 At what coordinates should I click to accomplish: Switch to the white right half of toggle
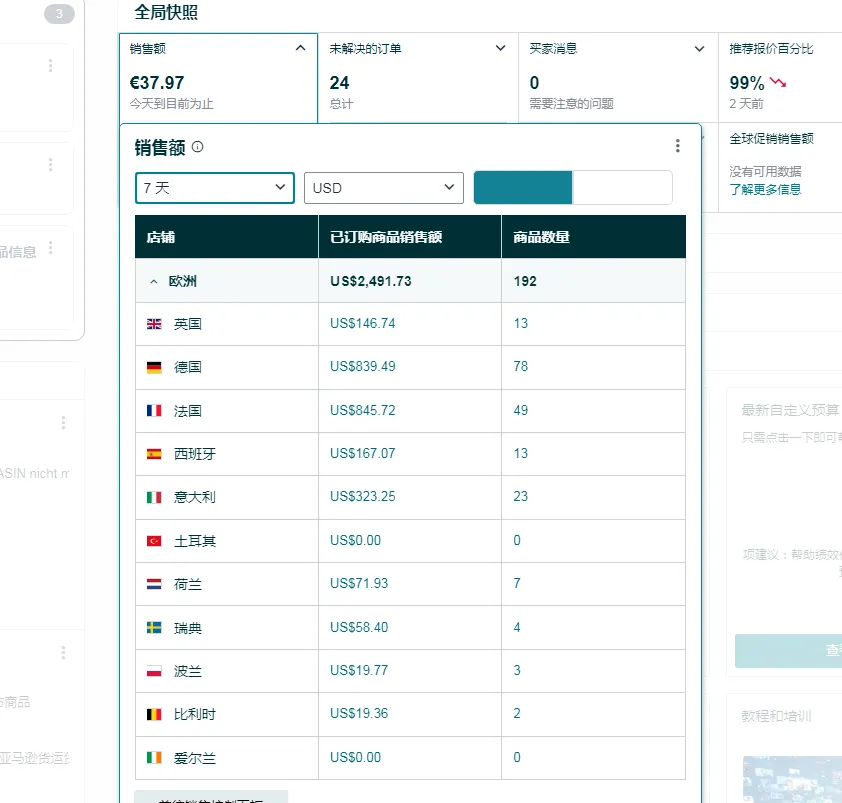(x=622, y=187)
